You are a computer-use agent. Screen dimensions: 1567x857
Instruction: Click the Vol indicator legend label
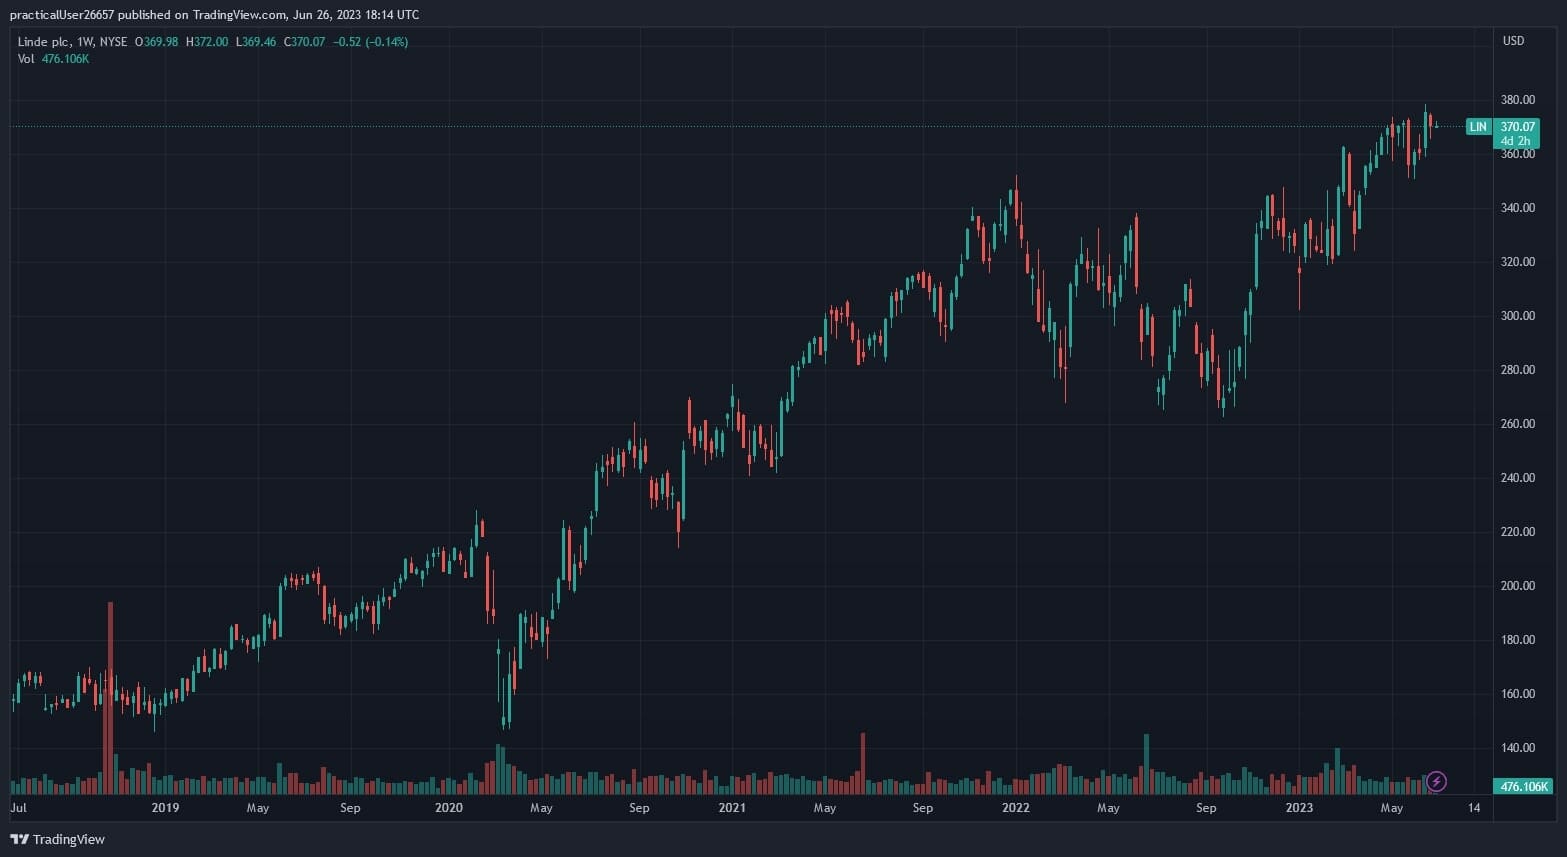pyautogui.click(x=26, y=59)
